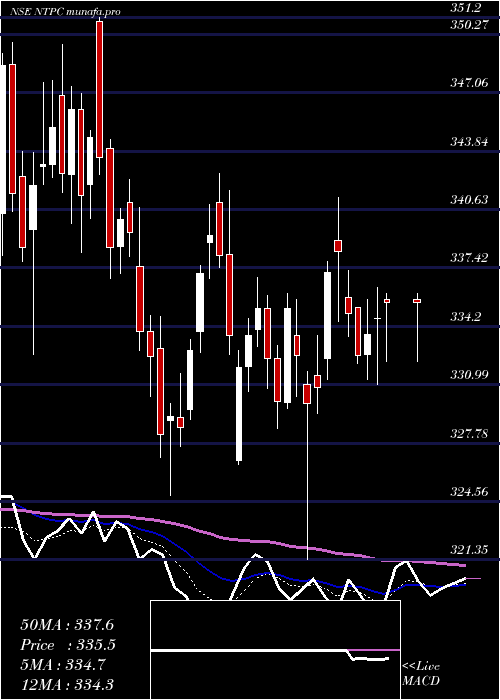Screen dimensions: 500x700
Task: Select the 321.35 price level label
Action: point(469,550)
